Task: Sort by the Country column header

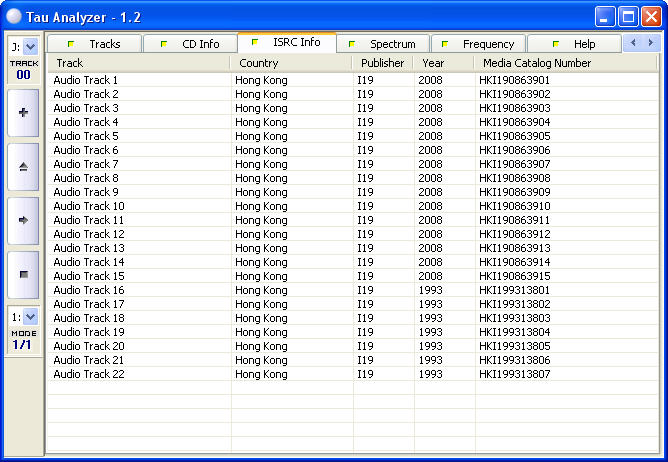Action: [291, 63]
